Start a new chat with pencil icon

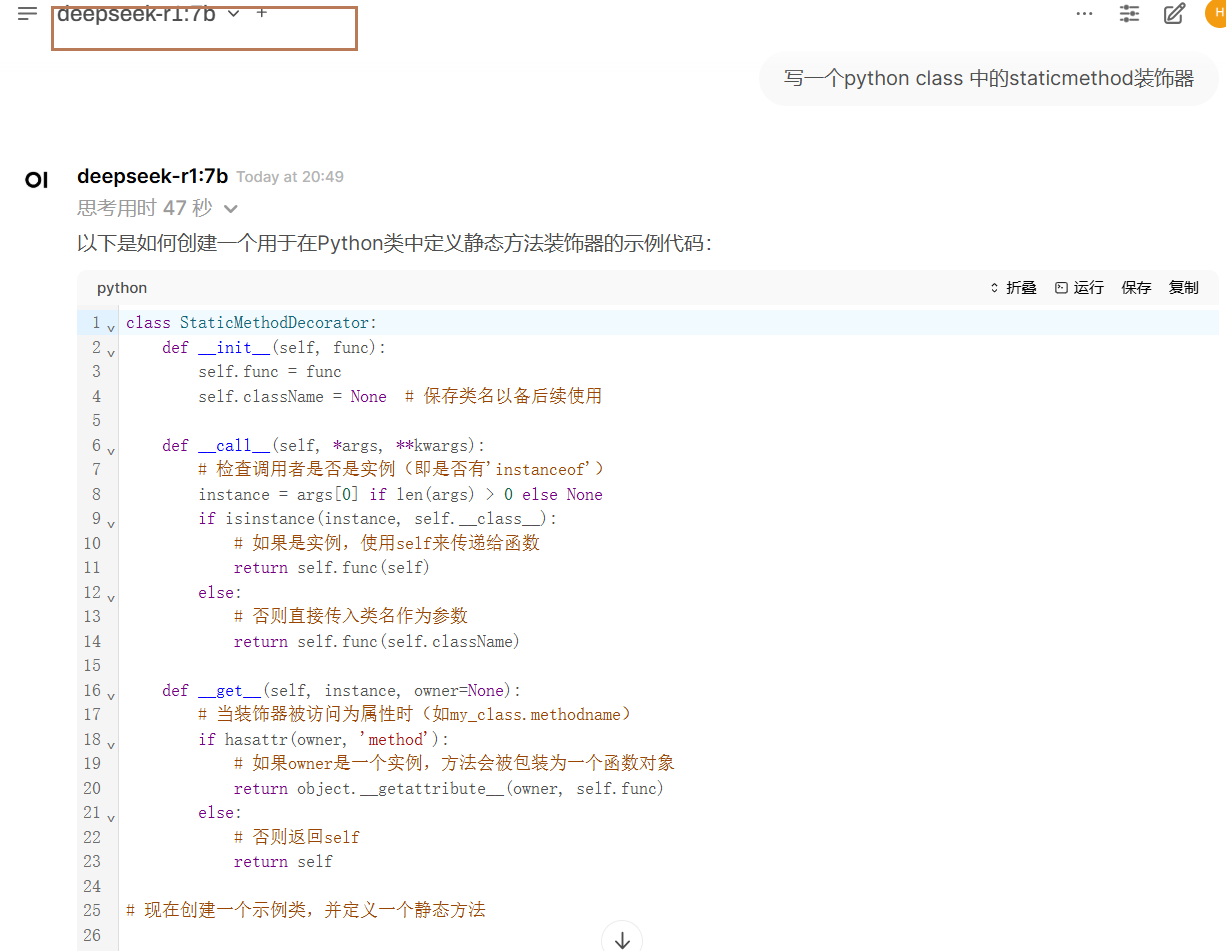1174,14
